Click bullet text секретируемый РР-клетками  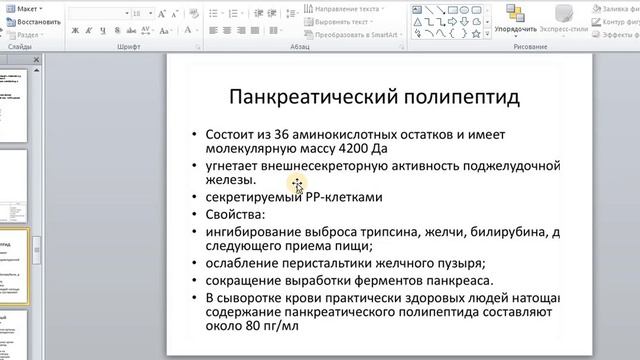(x=294, y=197)
